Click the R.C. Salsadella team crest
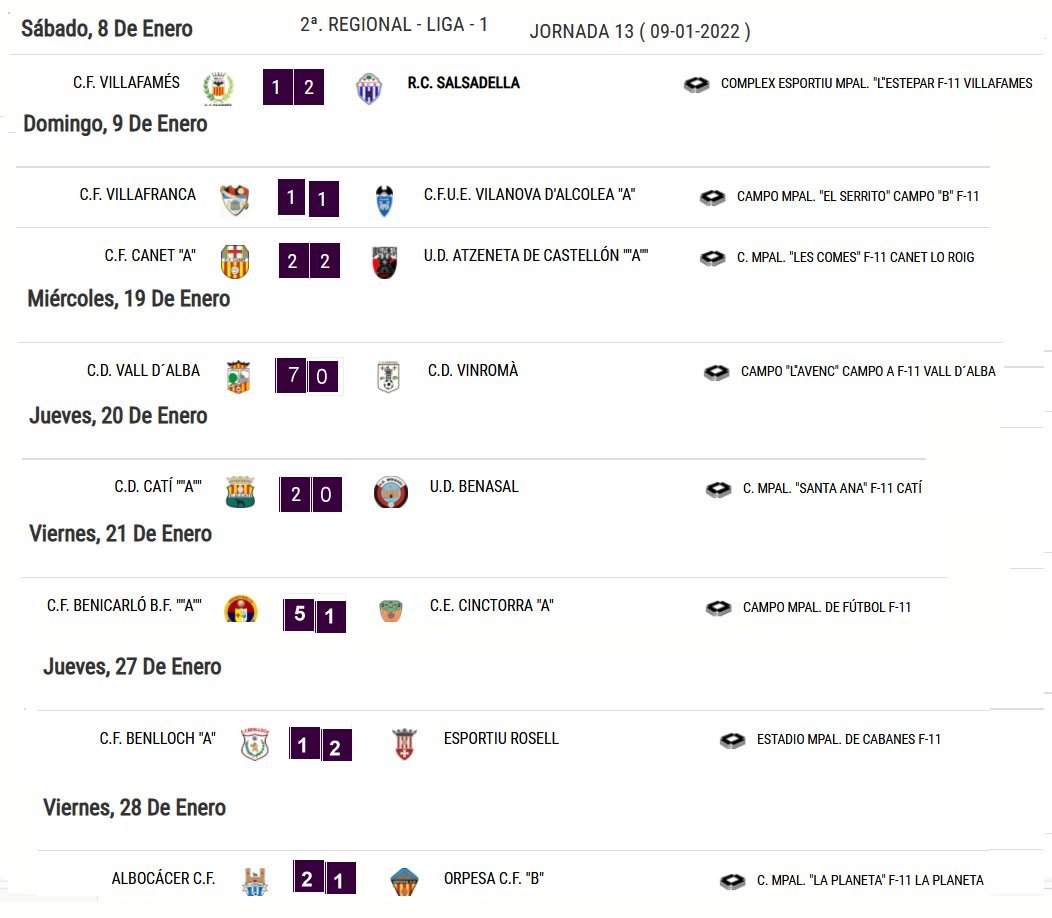 369,89
